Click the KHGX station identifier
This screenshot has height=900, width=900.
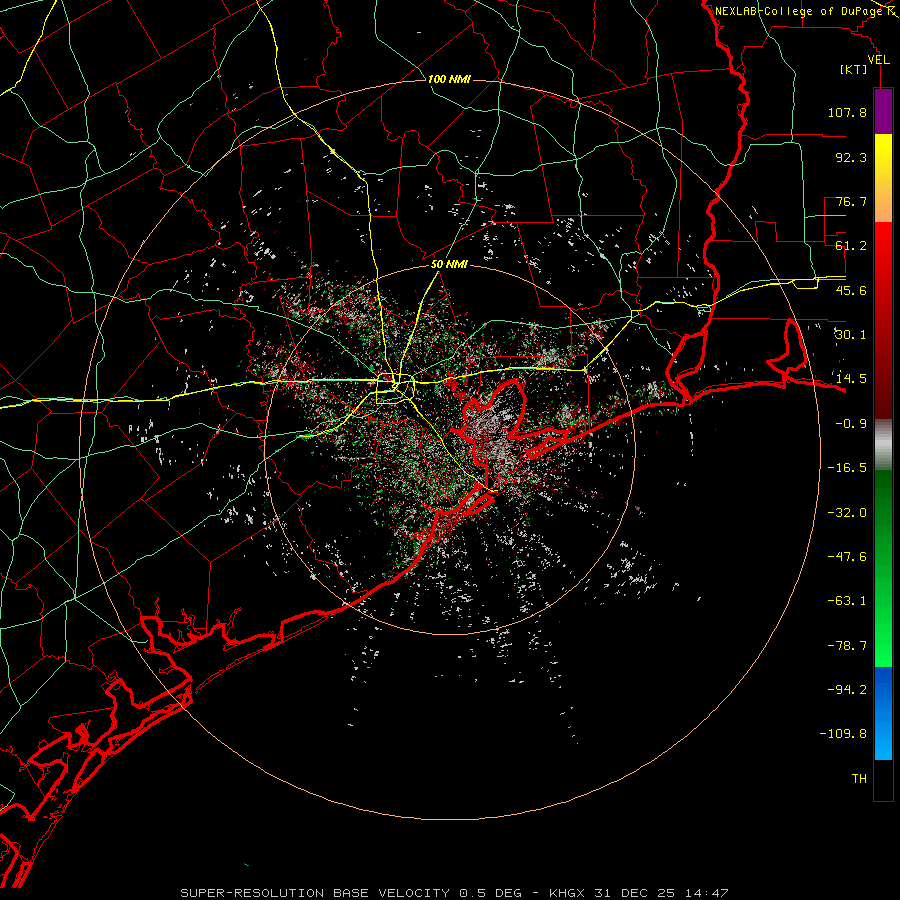point(567,893)
